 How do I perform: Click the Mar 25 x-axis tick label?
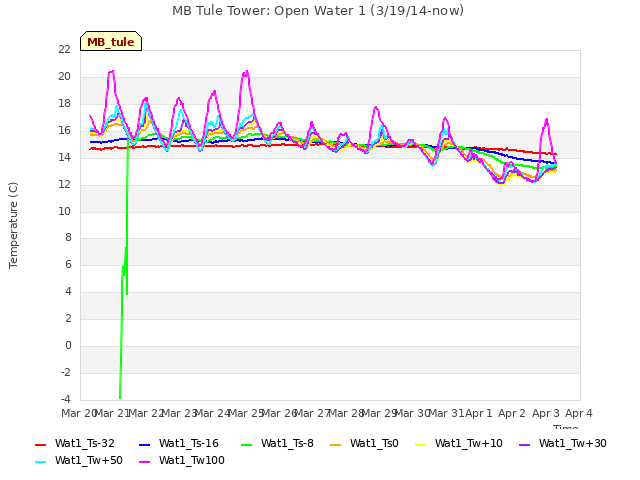[246, 413]
